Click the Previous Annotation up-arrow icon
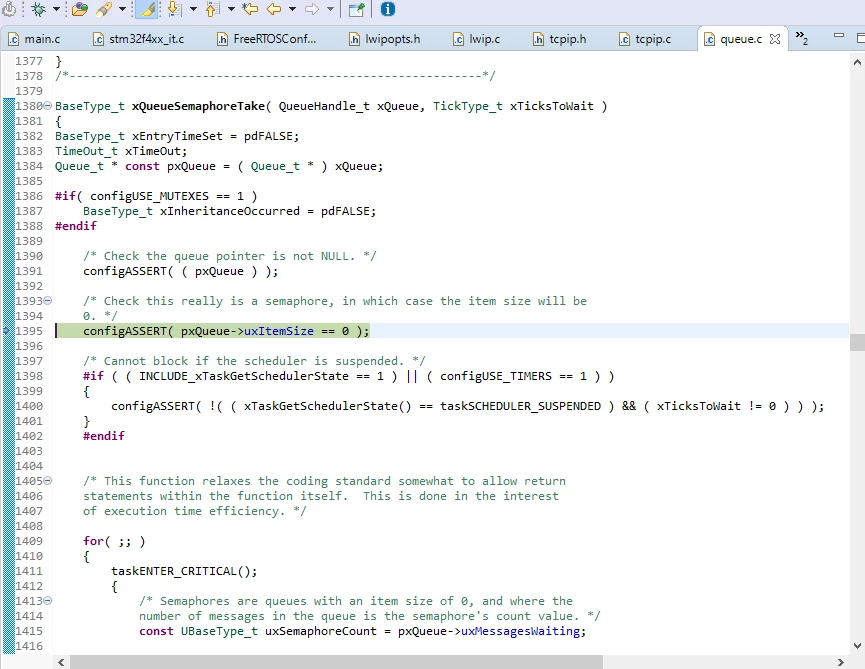This screenshot has height=669, width=865. point(212,9)
